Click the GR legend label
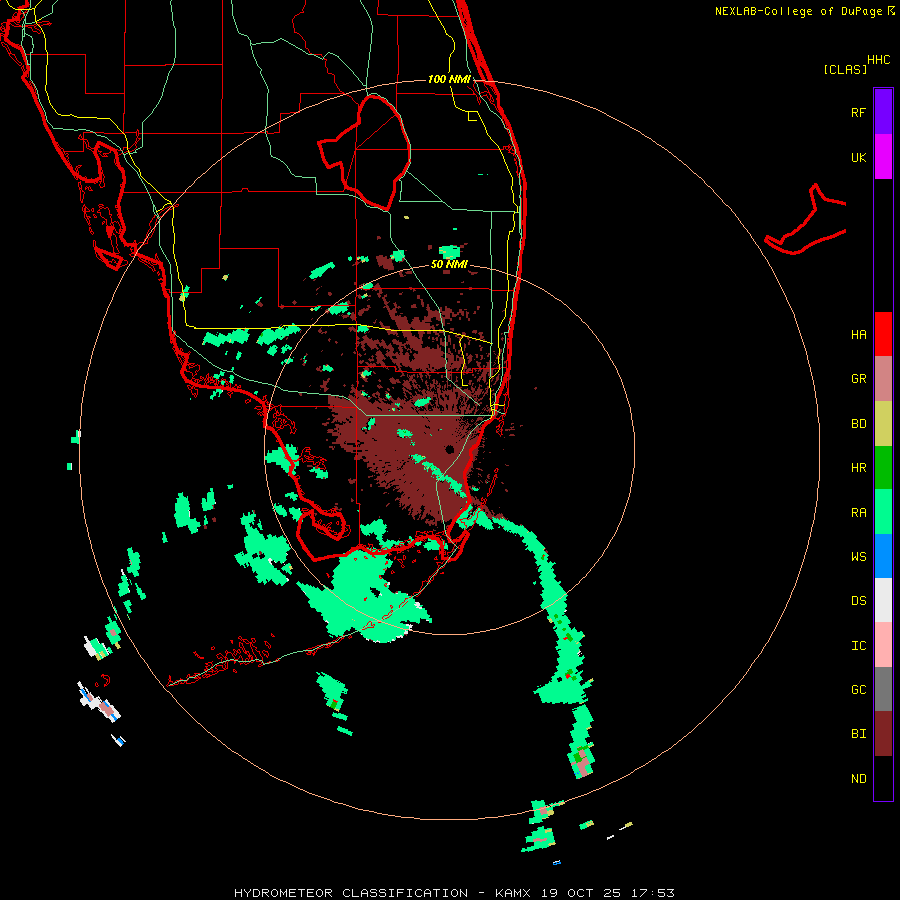The height and width of the screenshot is (900, 900). click(858, 379)
